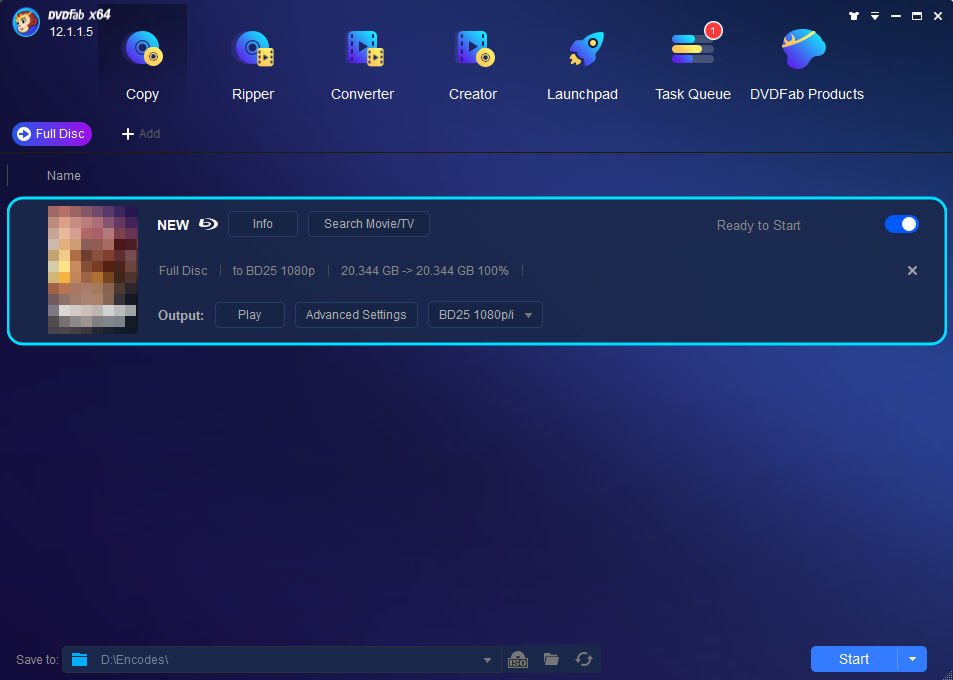Click the movie poster thumbnail
953x680 pixels.
[x=93, y=270]
